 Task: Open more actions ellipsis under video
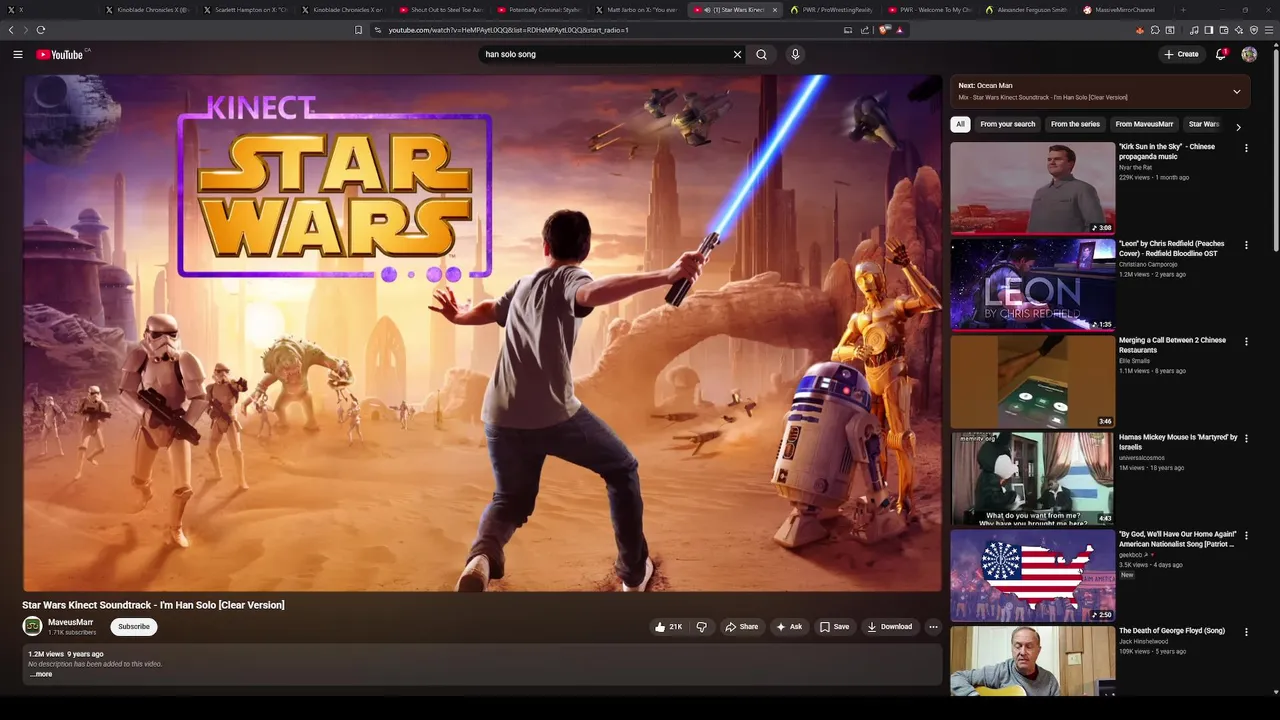pyautogui.click(x=933, y=627)
